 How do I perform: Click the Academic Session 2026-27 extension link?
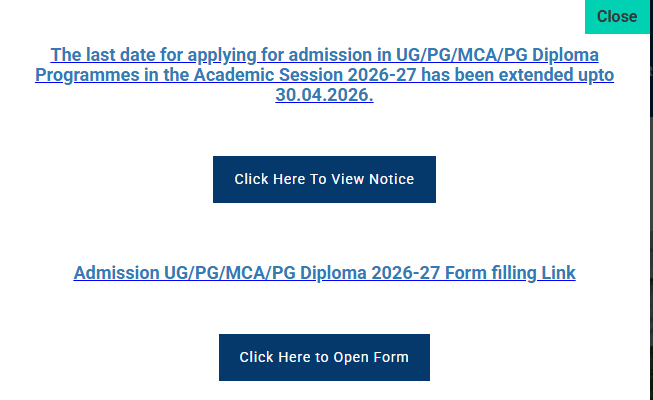click(324, 76)
